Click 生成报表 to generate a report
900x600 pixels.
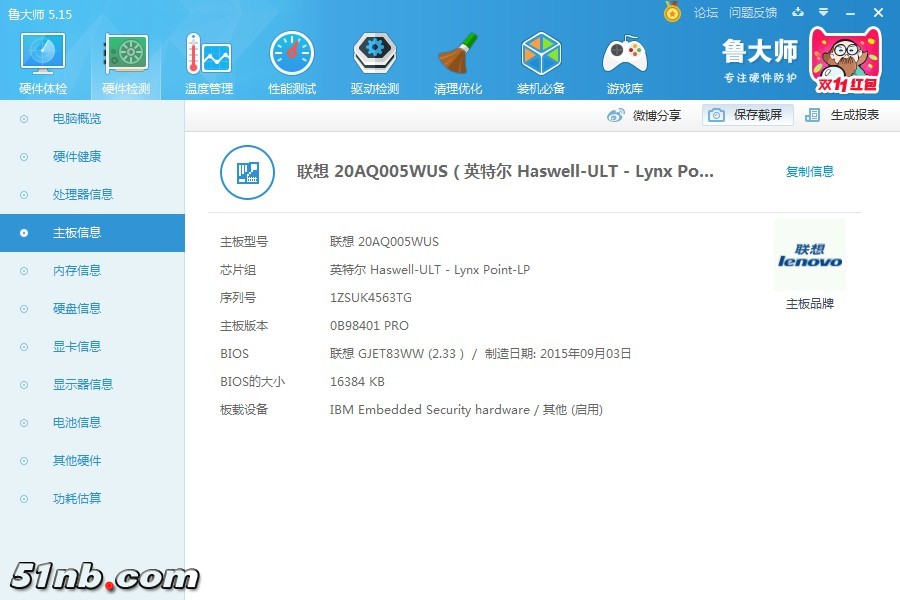click(843, 115)
